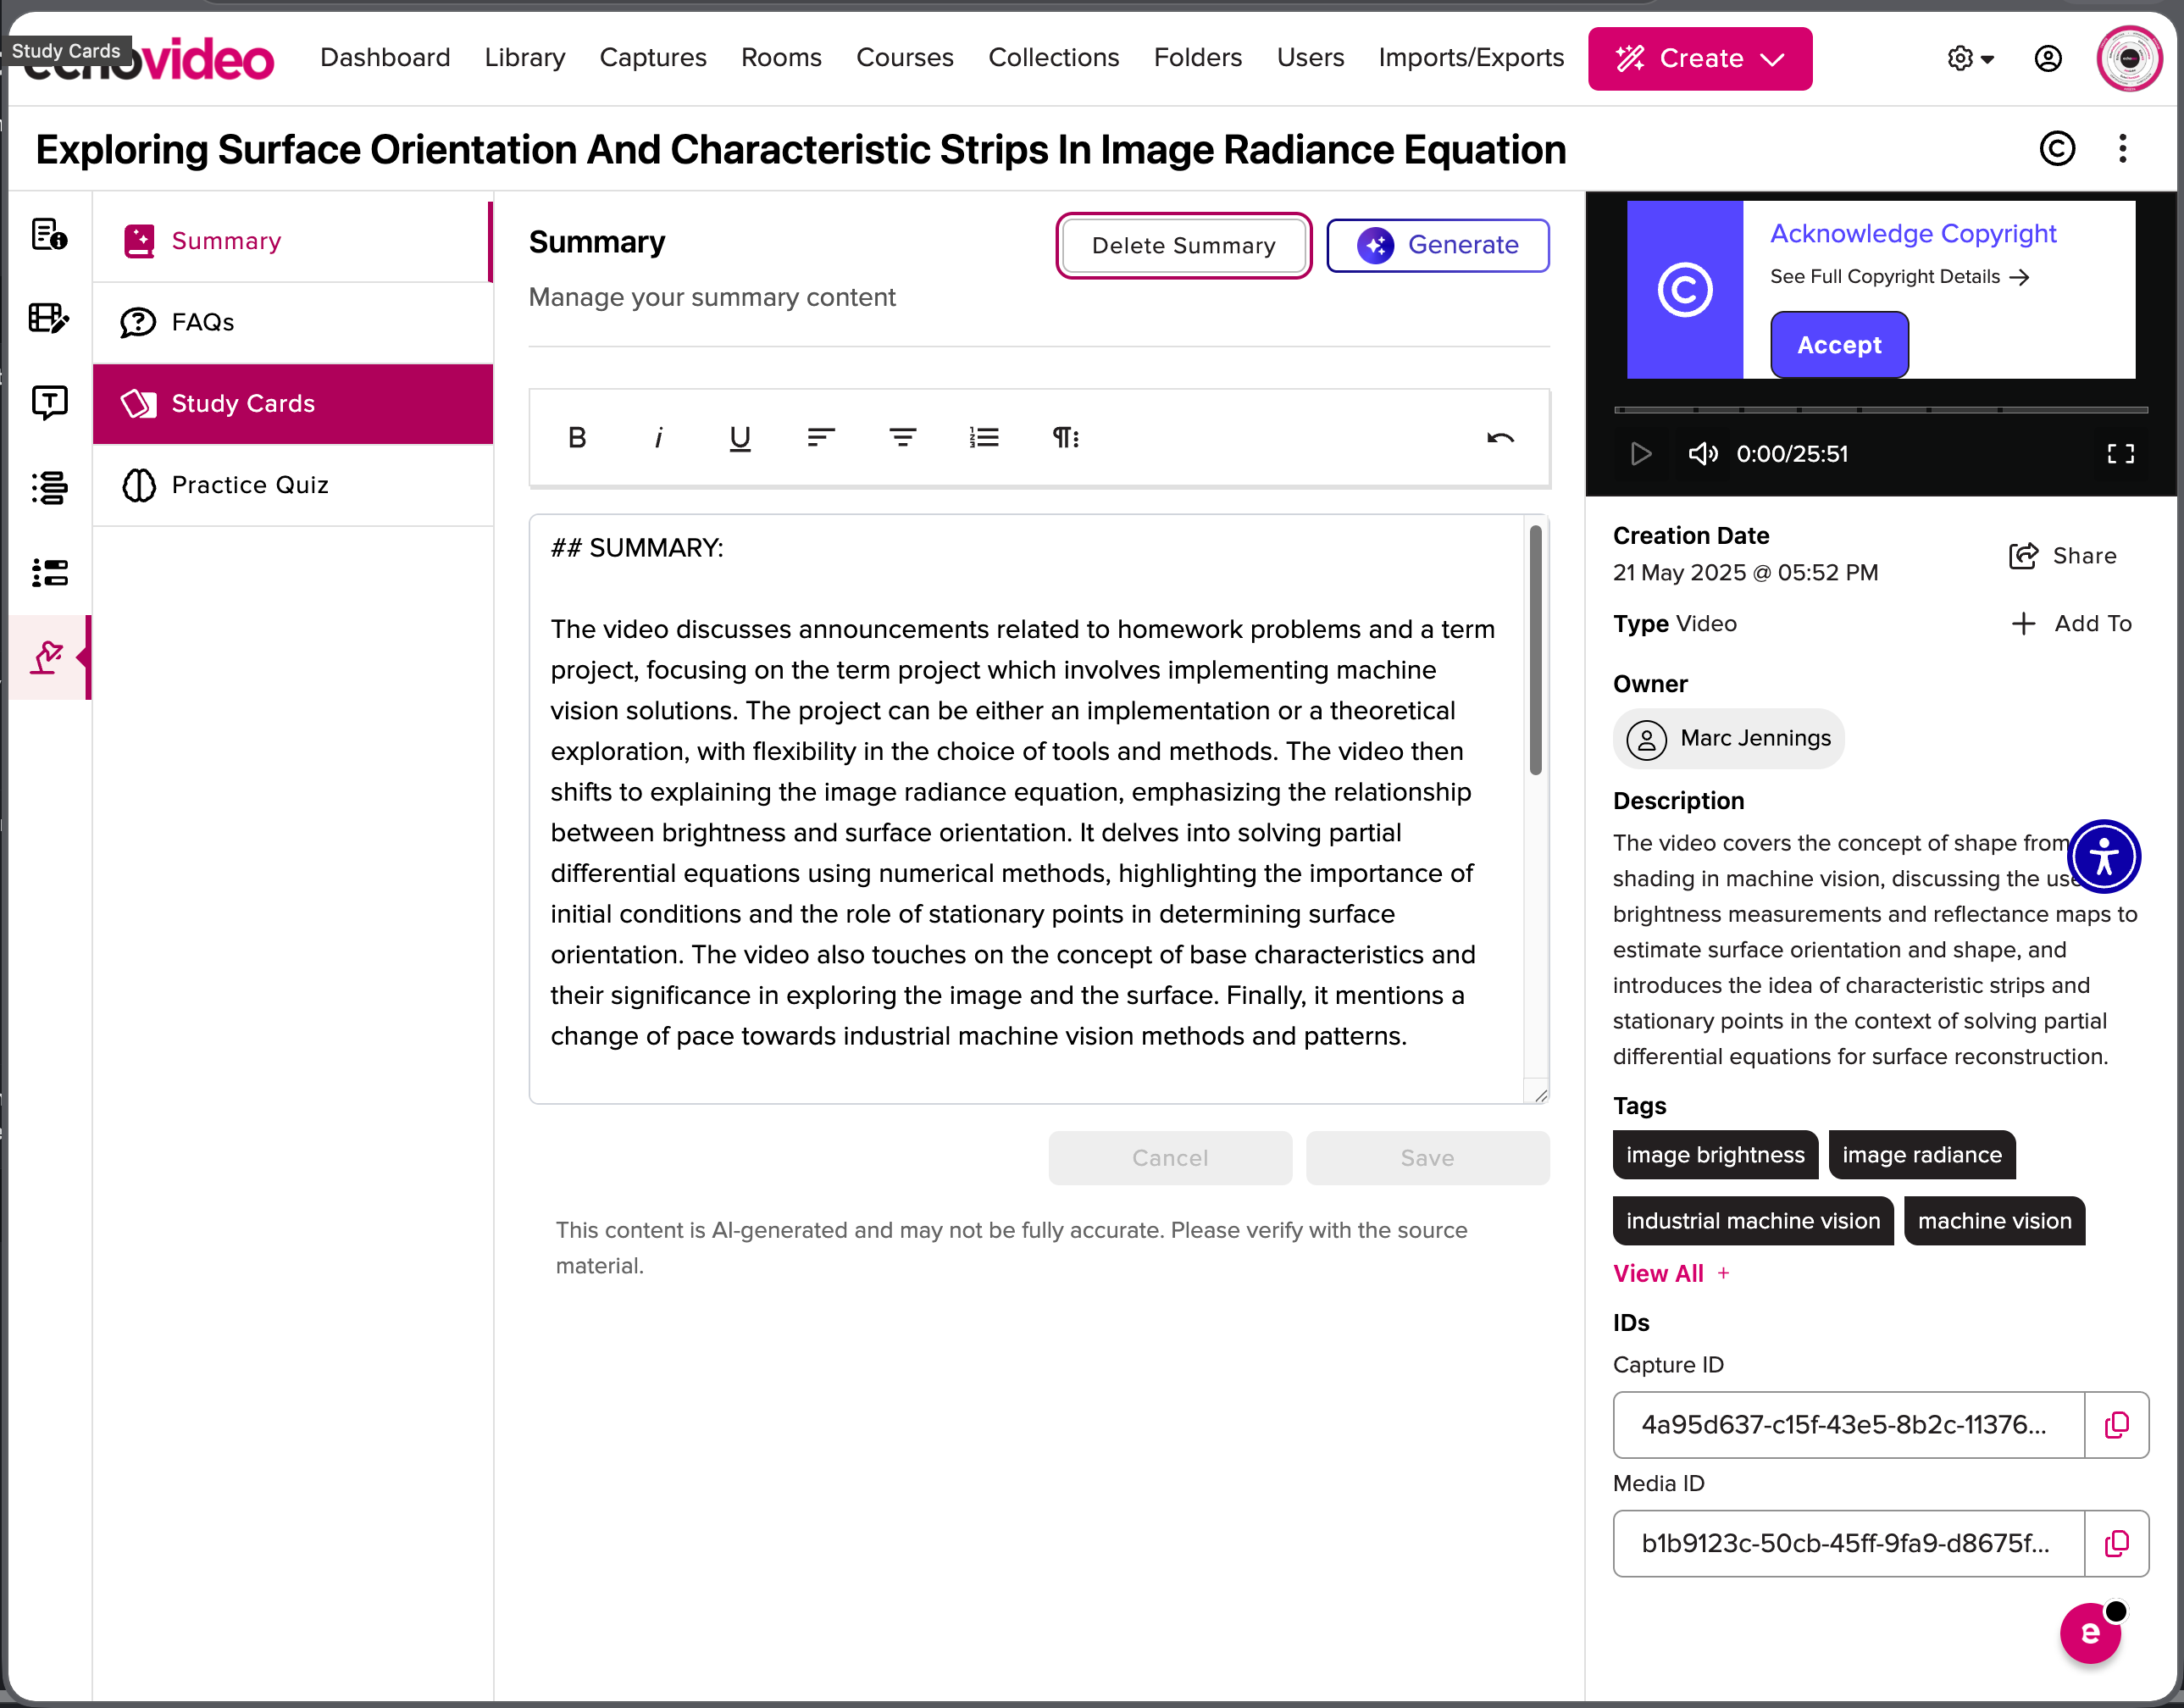Select the Summary tab
This screenshot has height=1708, width=2184.
coord(292,241)
